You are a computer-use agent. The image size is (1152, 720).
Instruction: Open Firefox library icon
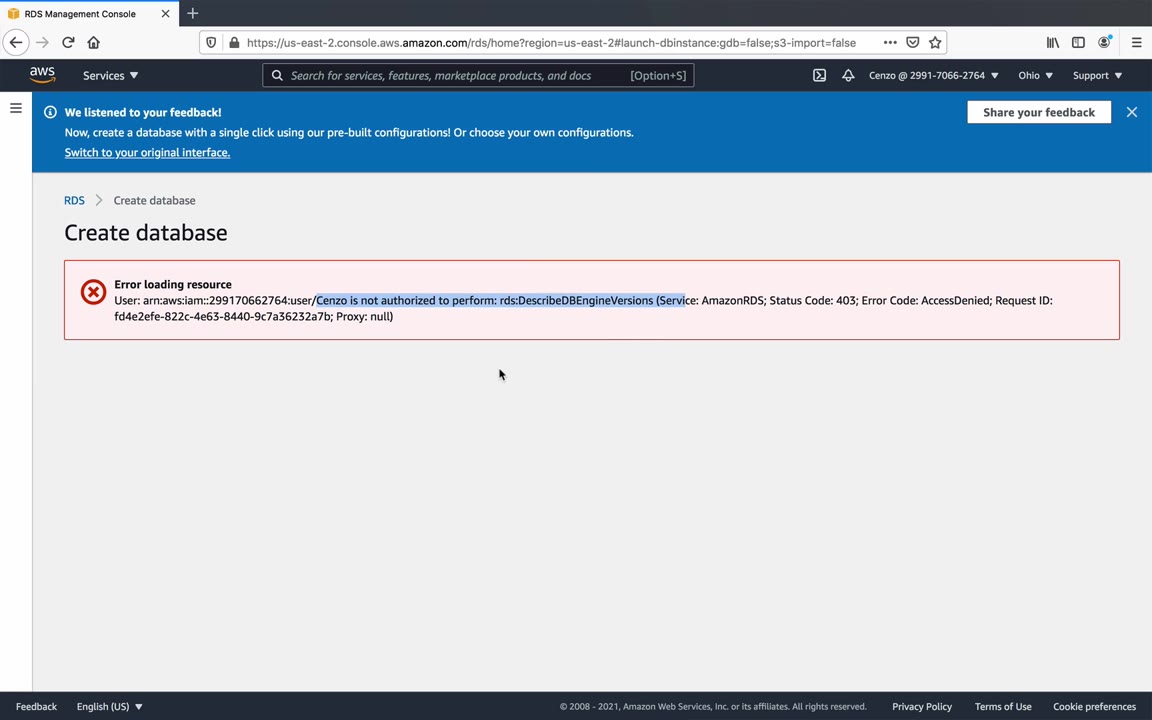point(1053,43)
